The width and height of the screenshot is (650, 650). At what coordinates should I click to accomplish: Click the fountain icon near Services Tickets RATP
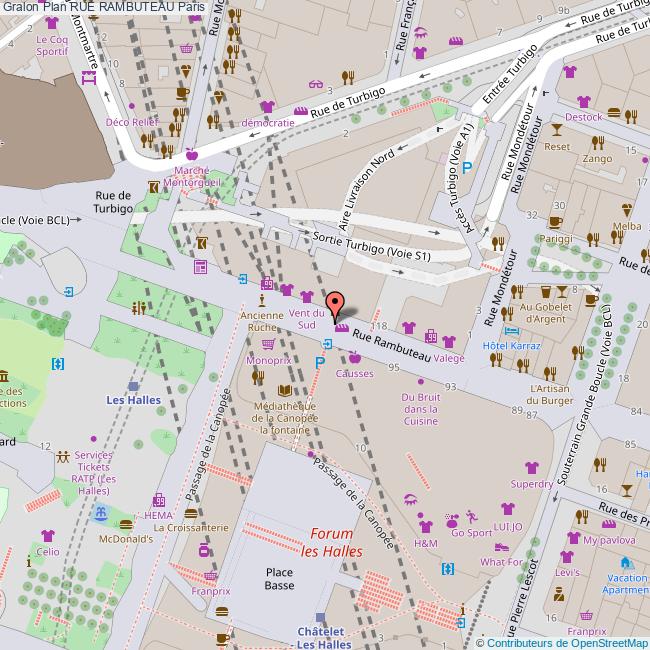tap(99, 513)
